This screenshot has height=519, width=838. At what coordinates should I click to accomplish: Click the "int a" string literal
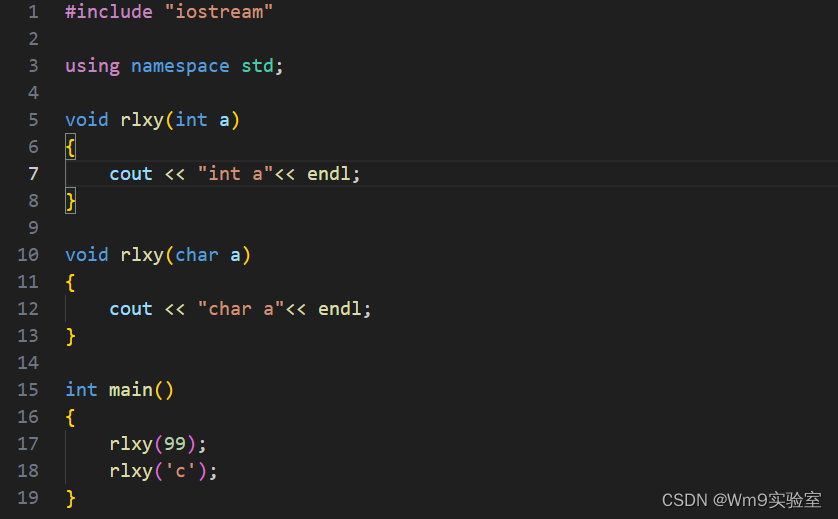pyautogui.click(x=235, y=174)
